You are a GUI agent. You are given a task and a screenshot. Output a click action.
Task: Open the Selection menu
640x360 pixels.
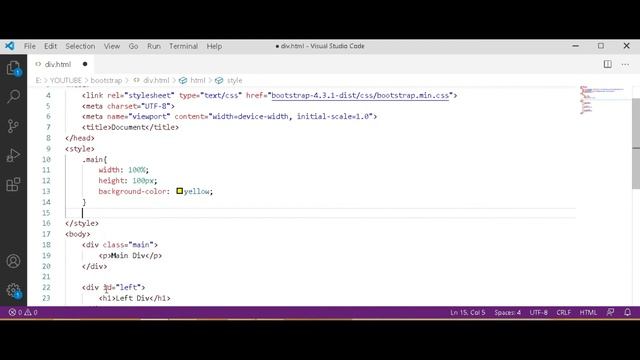(80, 46)
